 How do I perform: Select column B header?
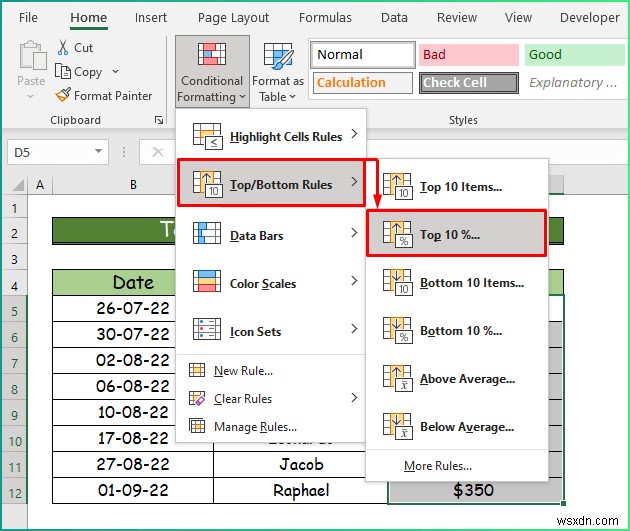(x=133, y=185)
